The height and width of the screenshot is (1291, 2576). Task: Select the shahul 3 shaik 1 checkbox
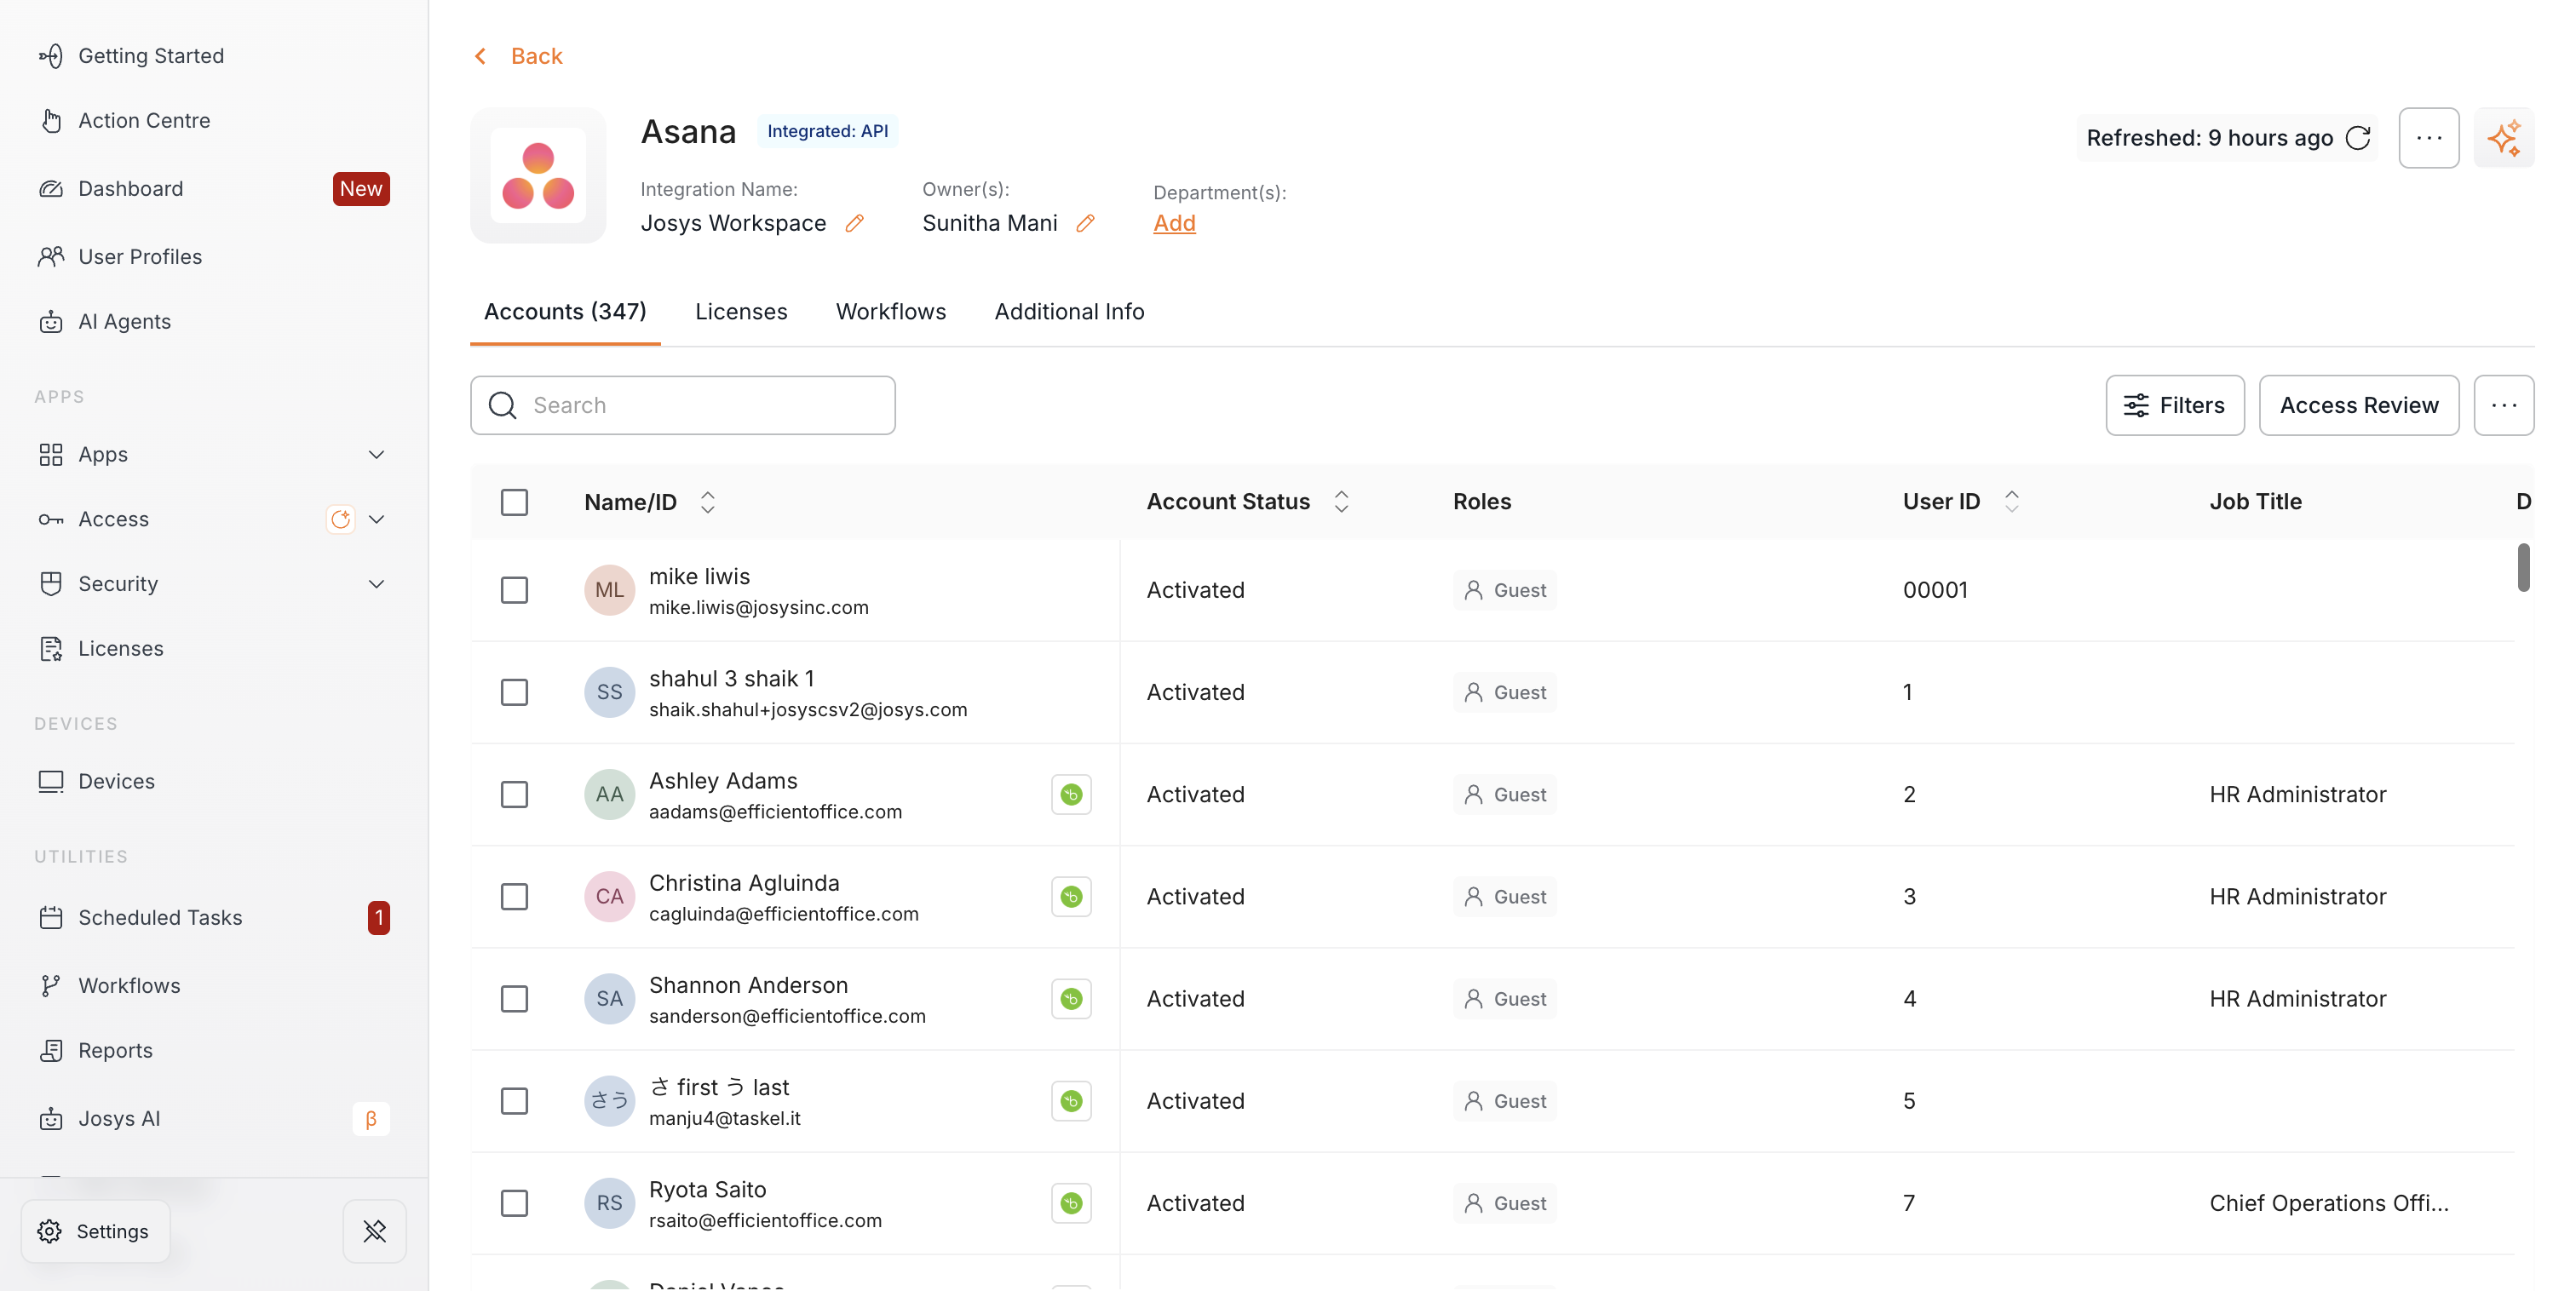point(514,692)
